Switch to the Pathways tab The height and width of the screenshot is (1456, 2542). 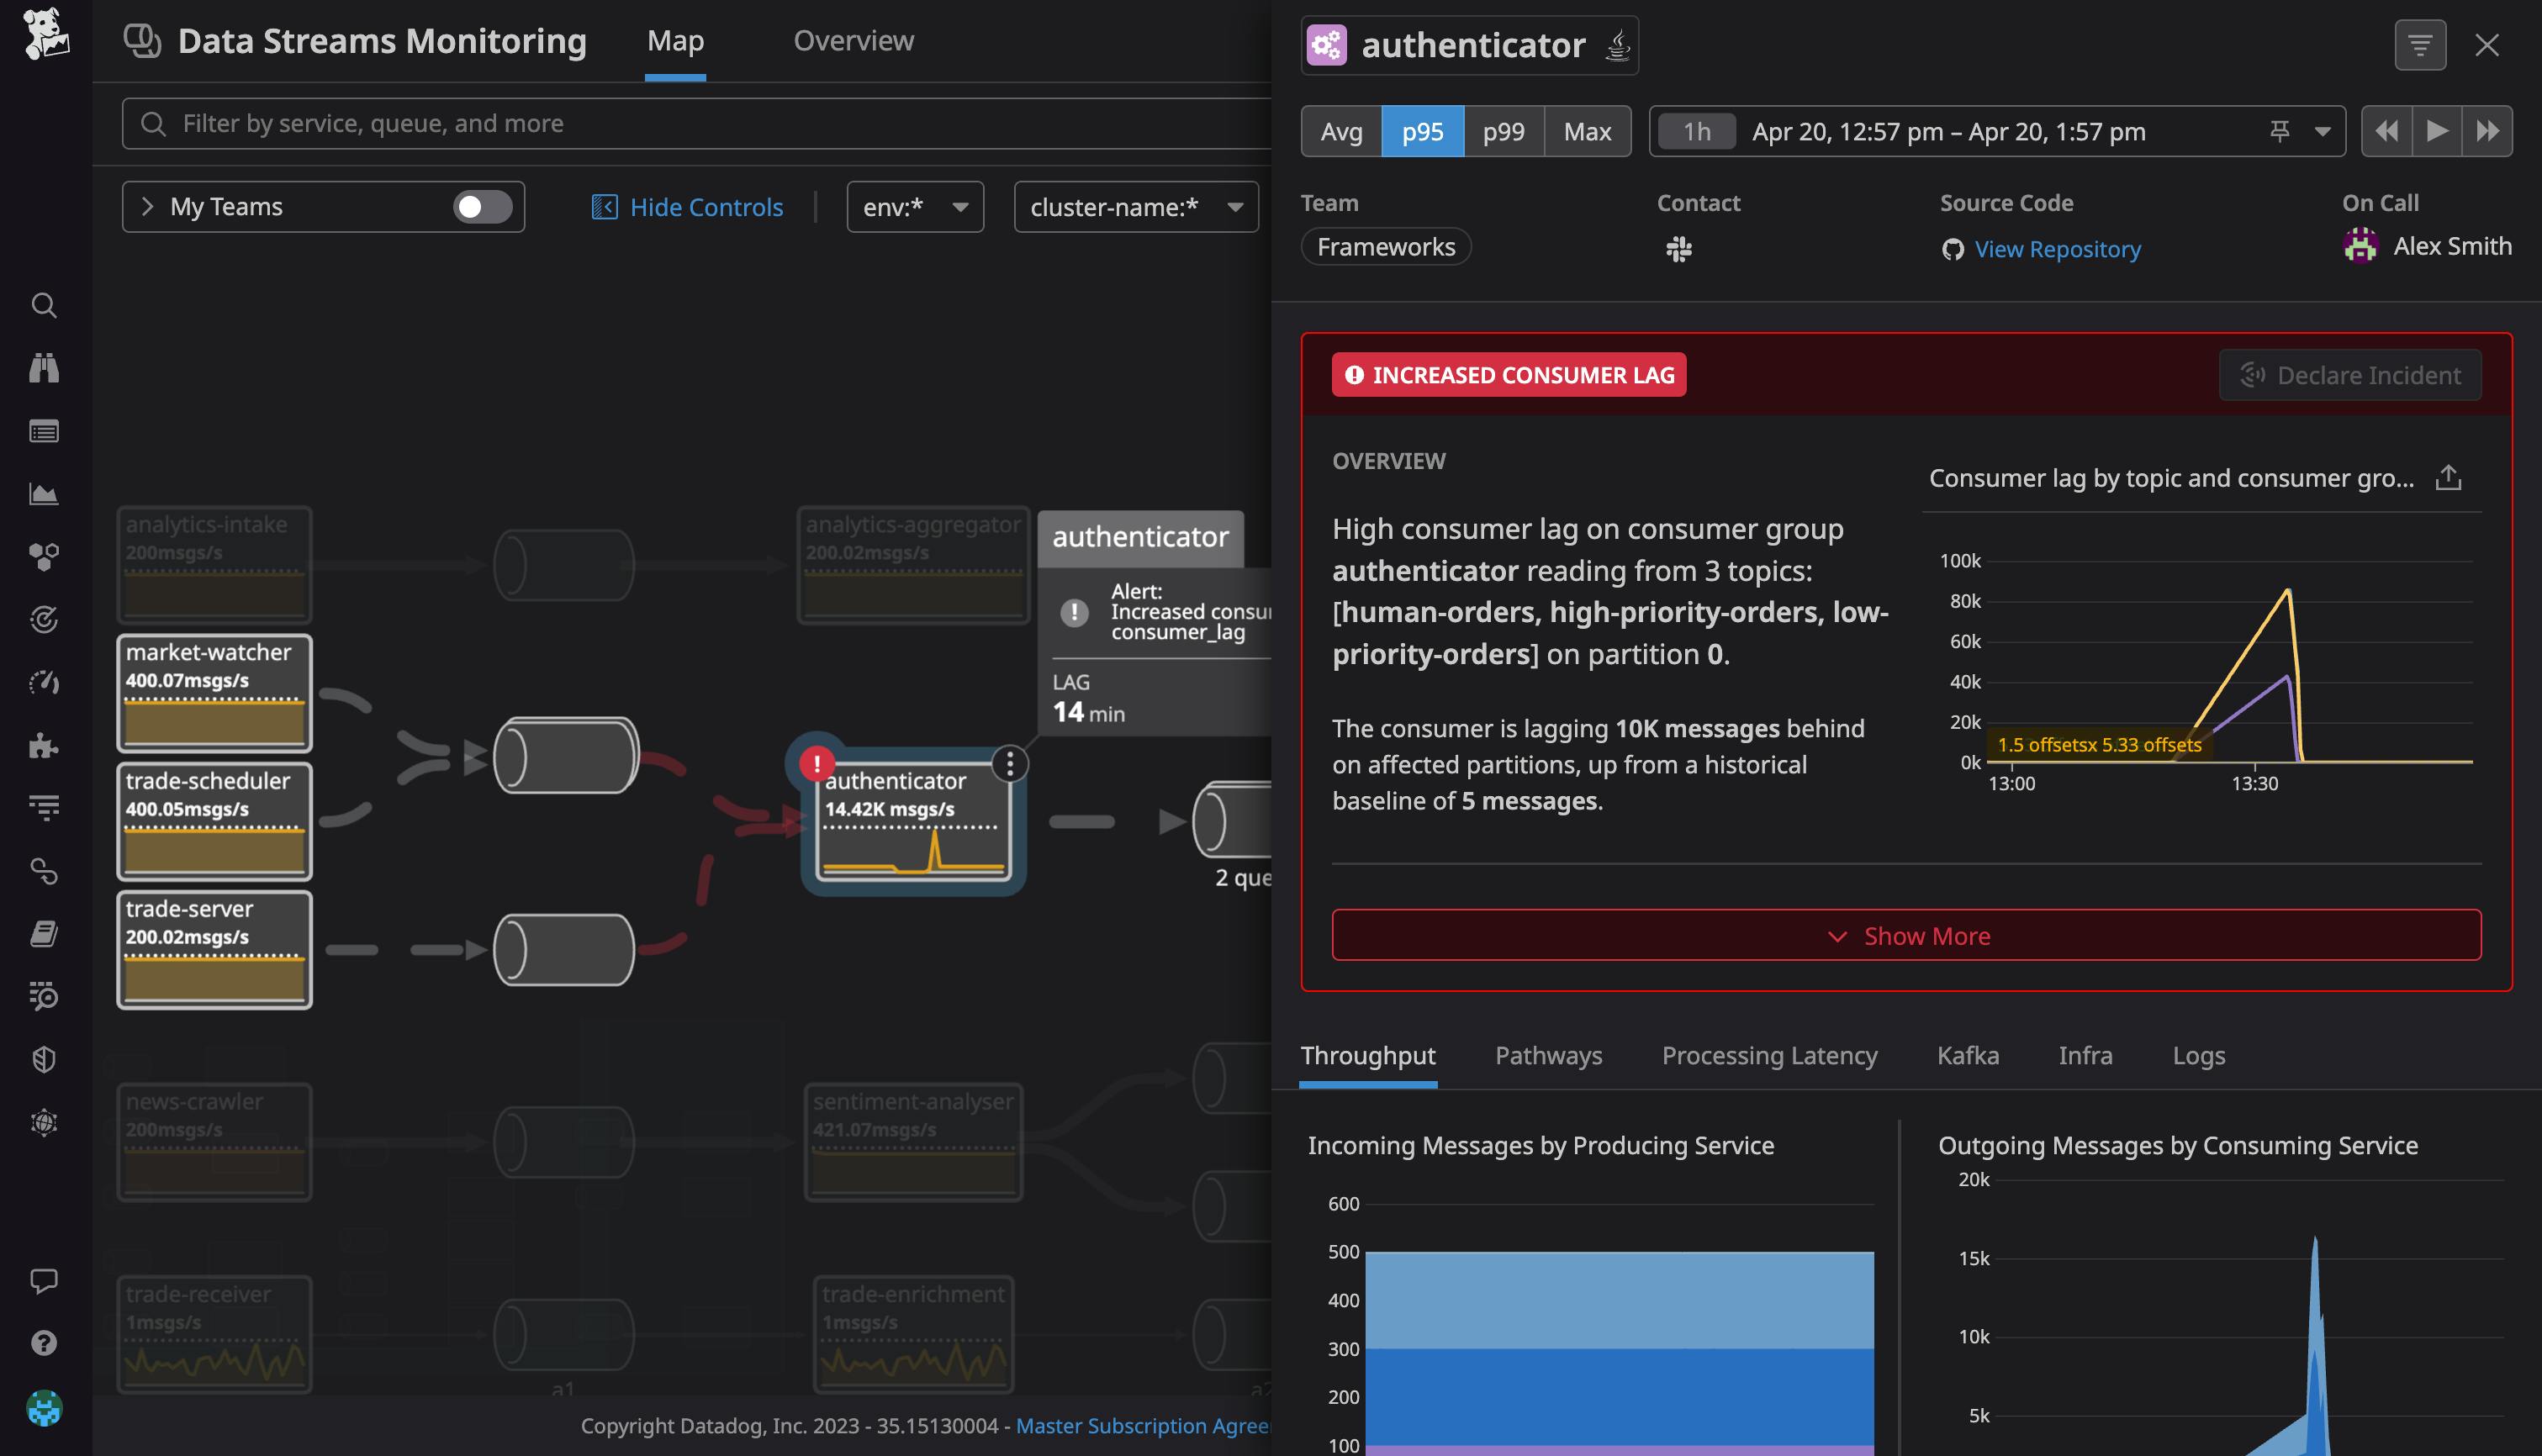[1548, 1055]
